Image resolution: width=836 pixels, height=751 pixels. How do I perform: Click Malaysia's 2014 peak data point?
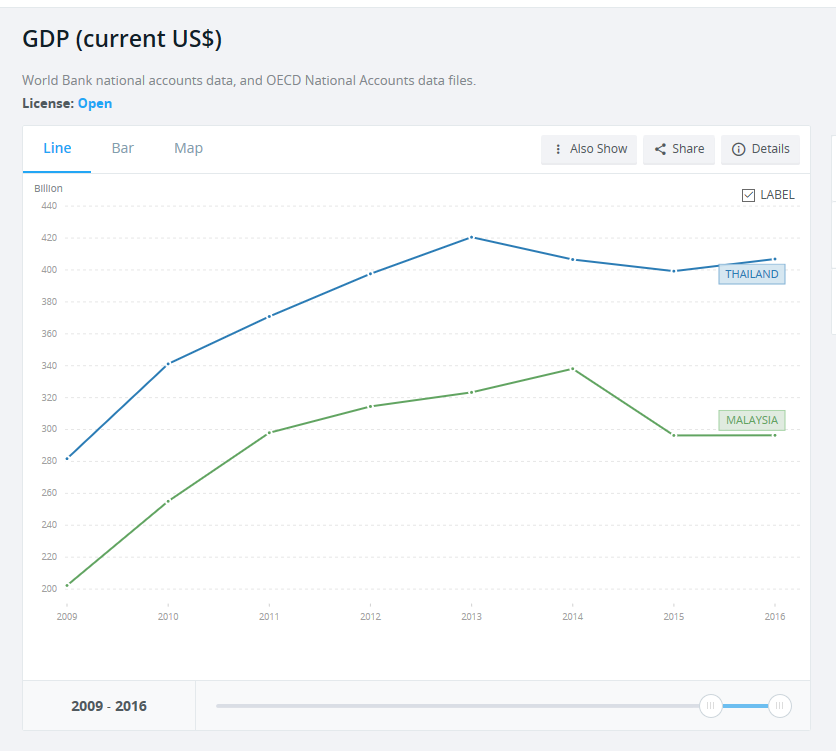coord(572,368)
